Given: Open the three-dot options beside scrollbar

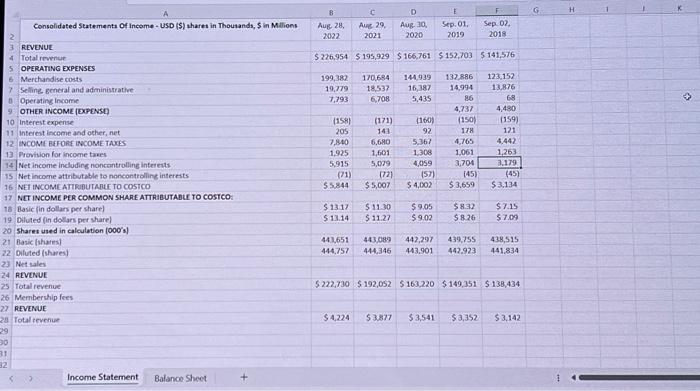Looking at the screenshot, I should click(x=558, y=378).
